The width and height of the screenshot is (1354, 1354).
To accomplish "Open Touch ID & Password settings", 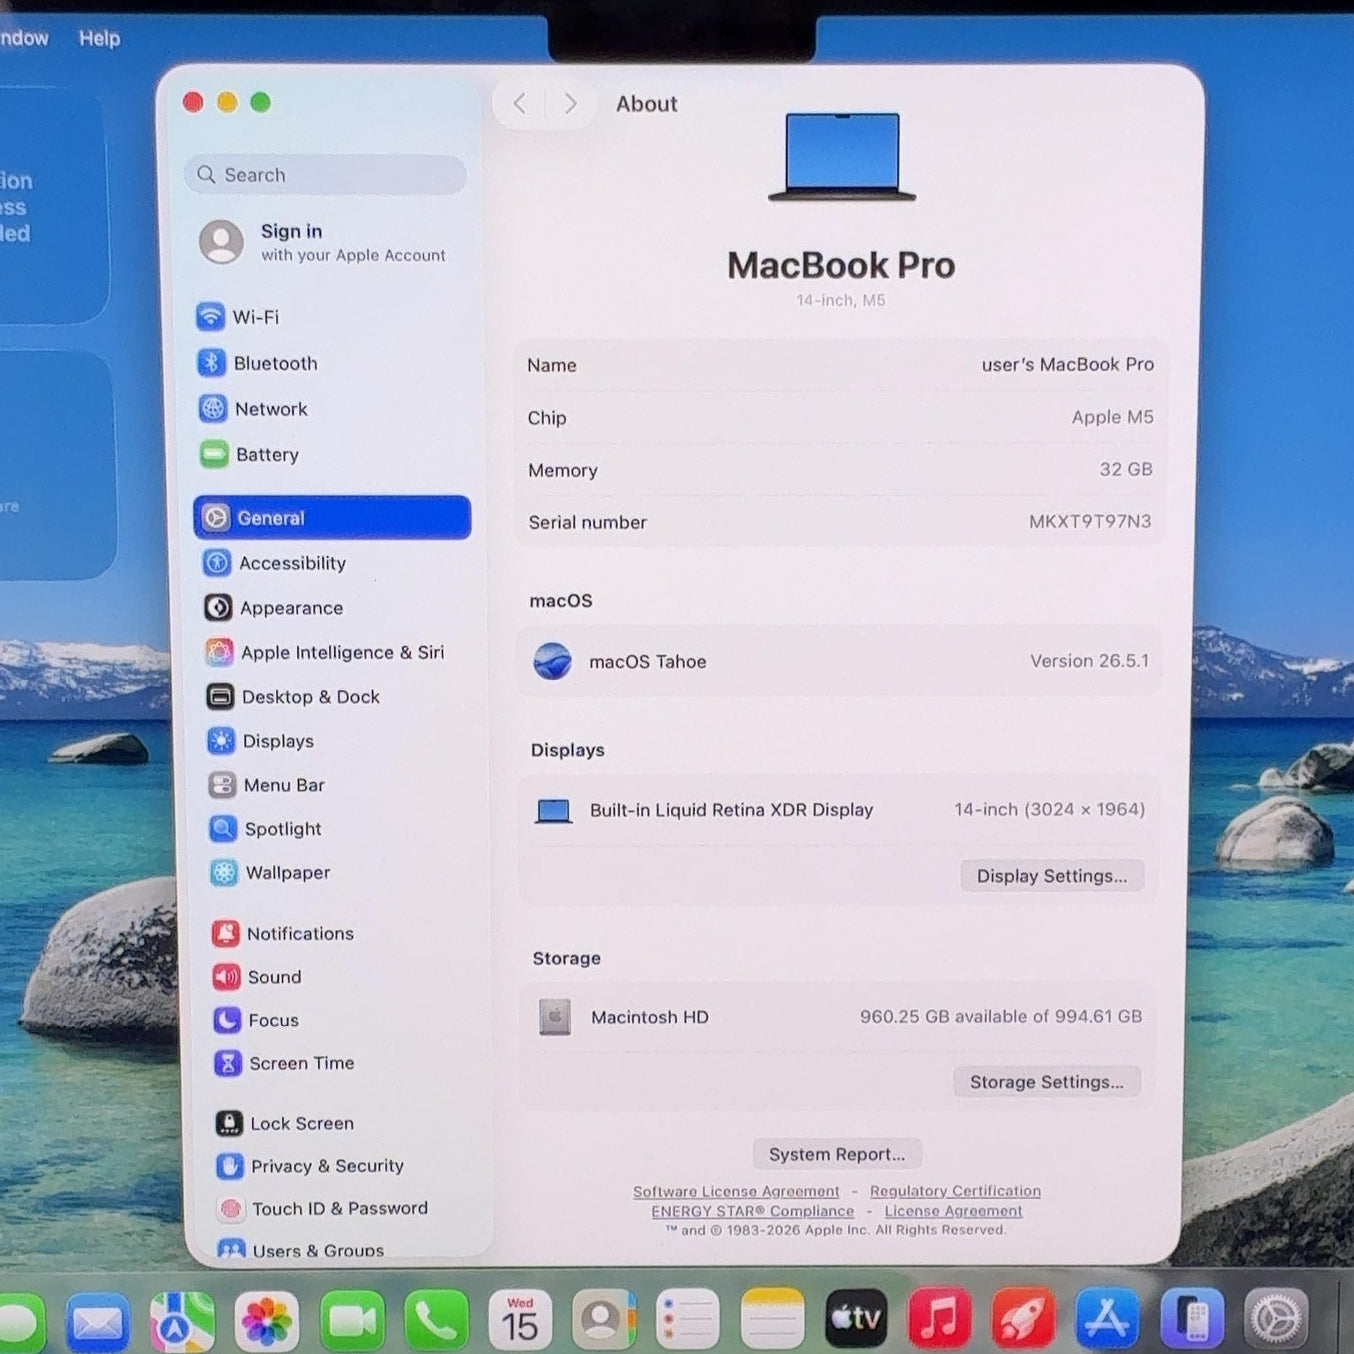I will [323, 1209].
